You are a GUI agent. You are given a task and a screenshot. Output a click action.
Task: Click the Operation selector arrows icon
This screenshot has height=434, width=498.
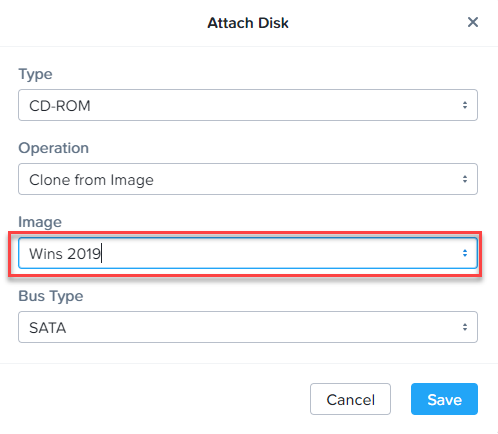point(465,179)
